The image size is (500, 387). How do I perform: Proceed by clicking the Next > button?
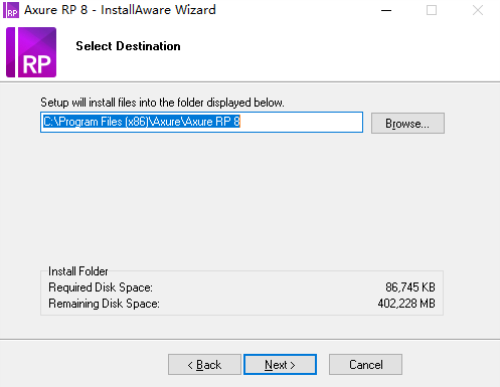[280, 364]
